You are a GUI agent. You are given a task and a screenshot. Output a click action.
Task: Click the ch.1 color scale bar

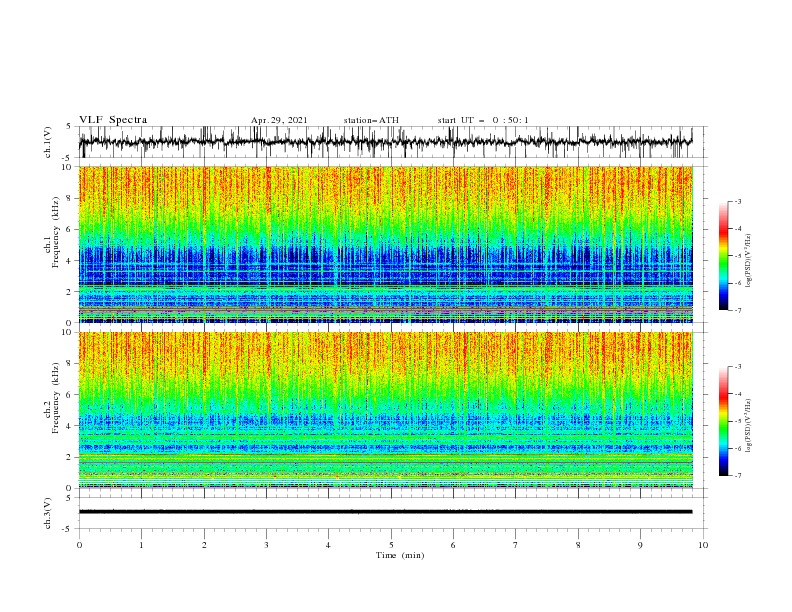723,256
